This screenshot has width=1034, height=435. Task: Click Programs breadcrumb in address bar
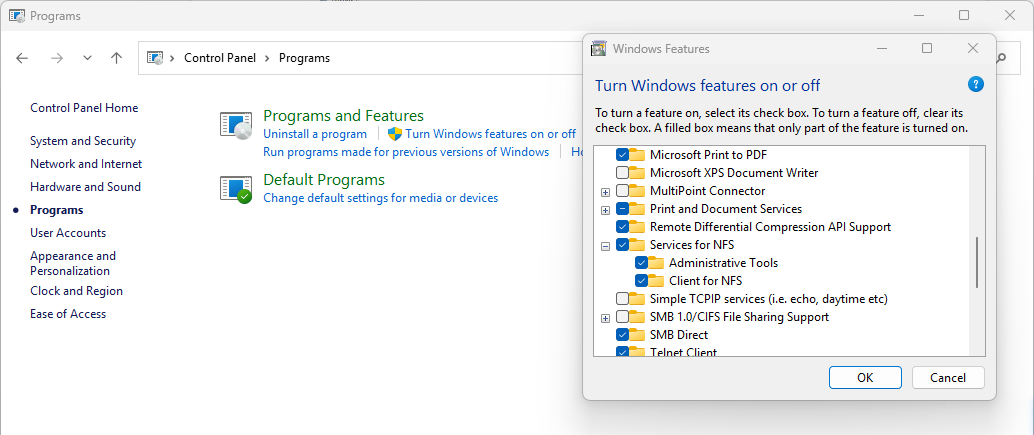pyautogui.click(x=304, y=58)
